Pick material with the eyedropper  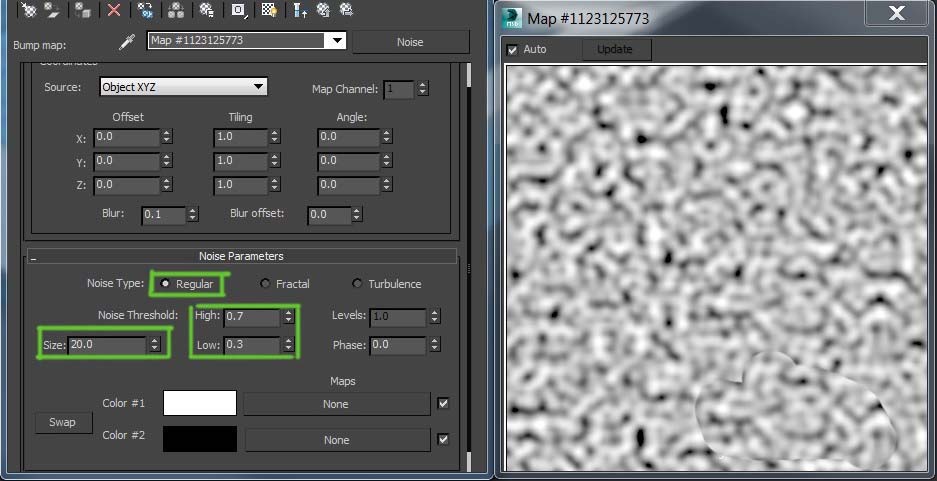coord(127,42)
